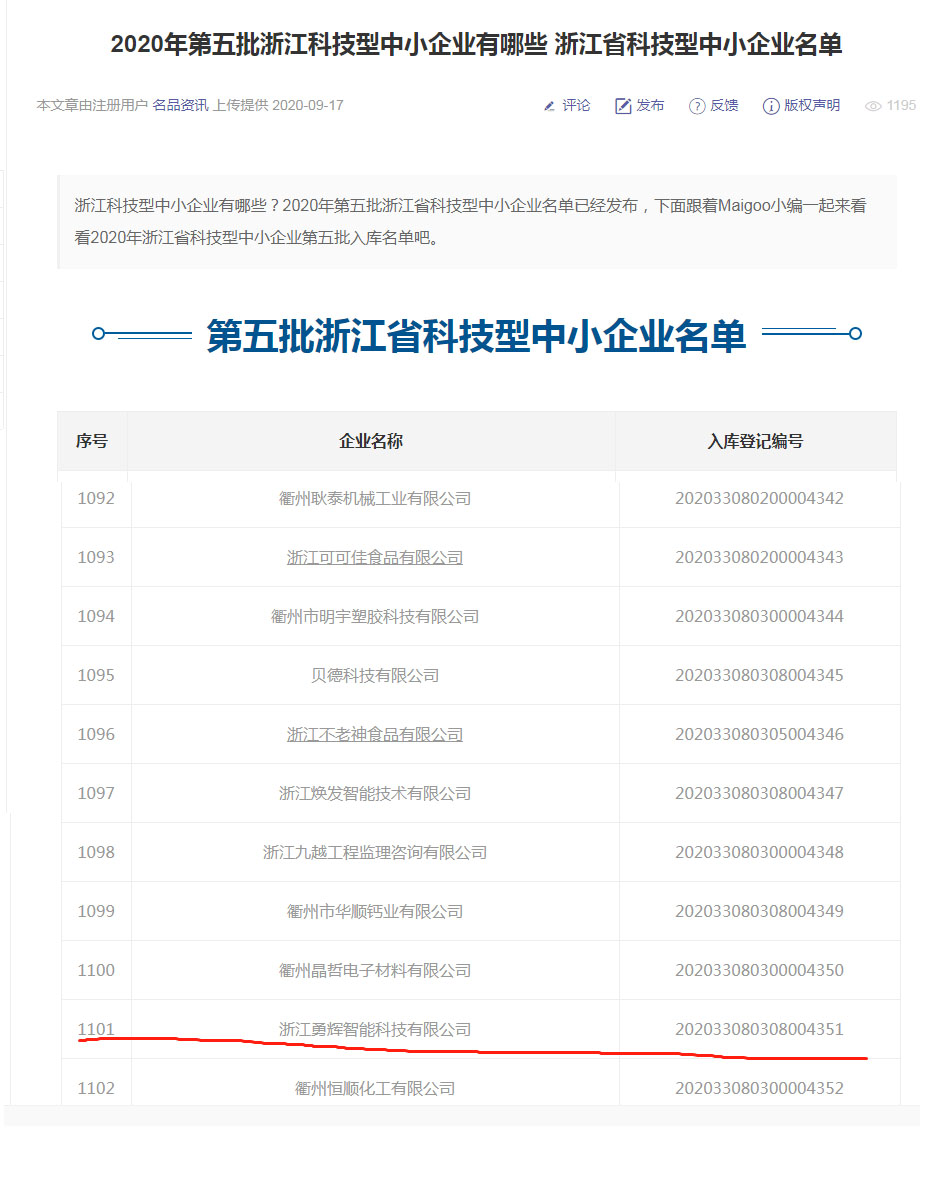Open the 浙江可可佳食品有限公司 company link
The image size is (940, 1186).
(x=375, y=557)
